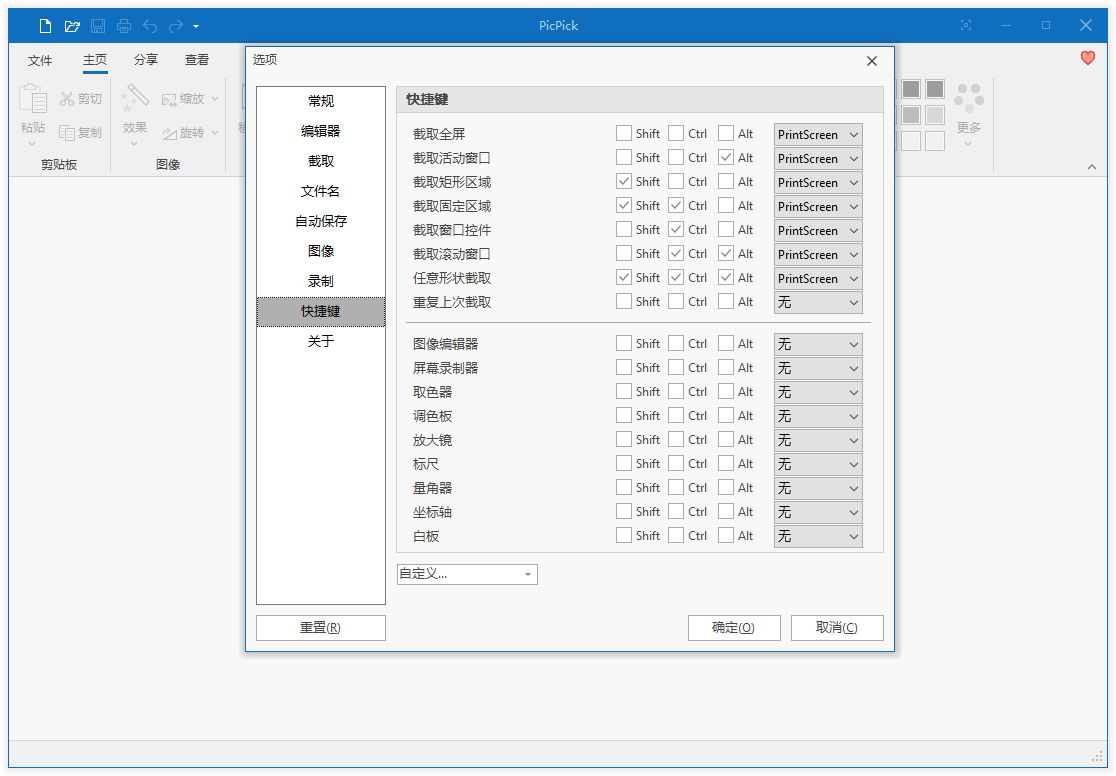
Task: Click the 重置(R) button
Action: (320, 628)
